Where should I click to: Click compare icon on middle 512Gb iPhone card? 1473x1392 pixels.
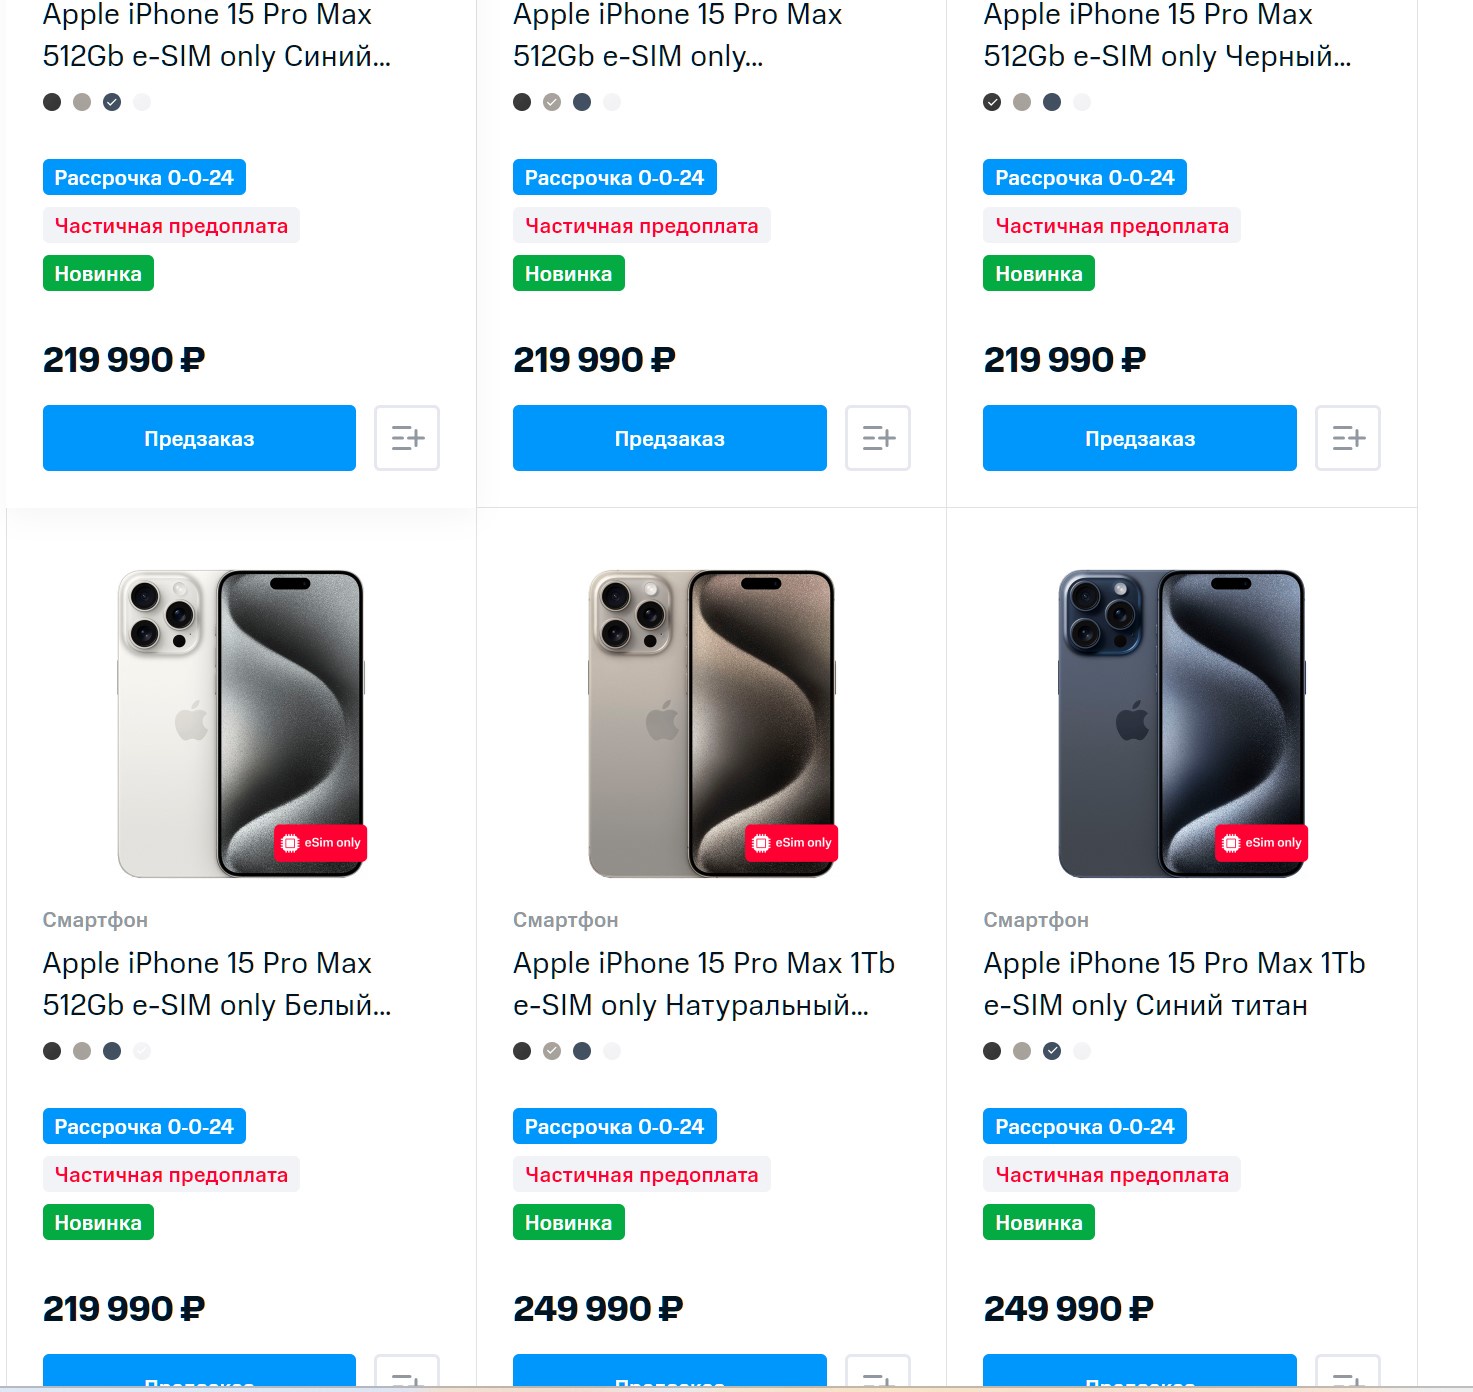878,438
